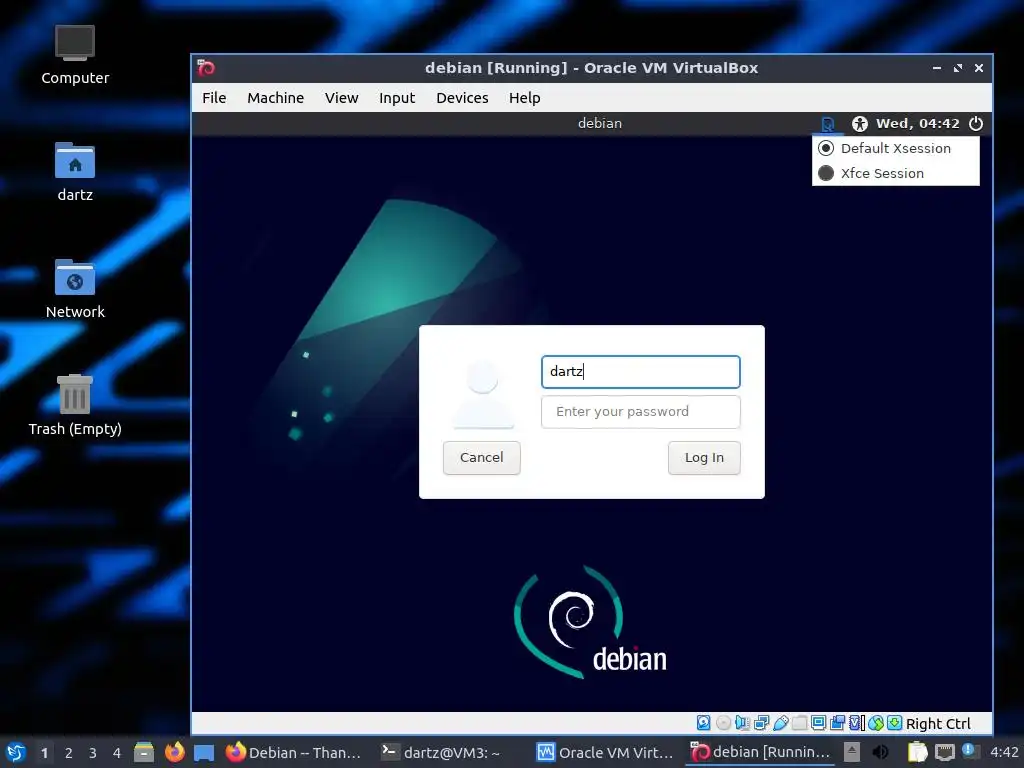Click the network adapters status icon
1024x768 pixels.
tap(761, 723)
